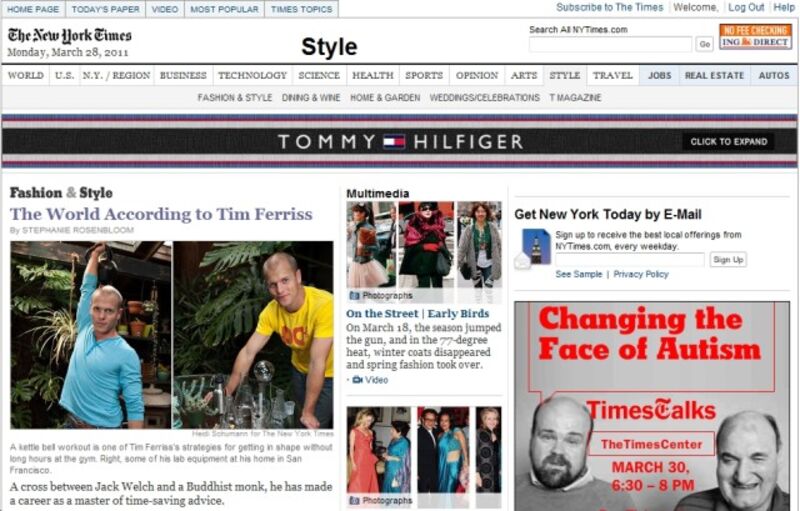The width and height of the screenshot is (800, 511).
Task: Open the Style section tab
Action: point(565,75)
